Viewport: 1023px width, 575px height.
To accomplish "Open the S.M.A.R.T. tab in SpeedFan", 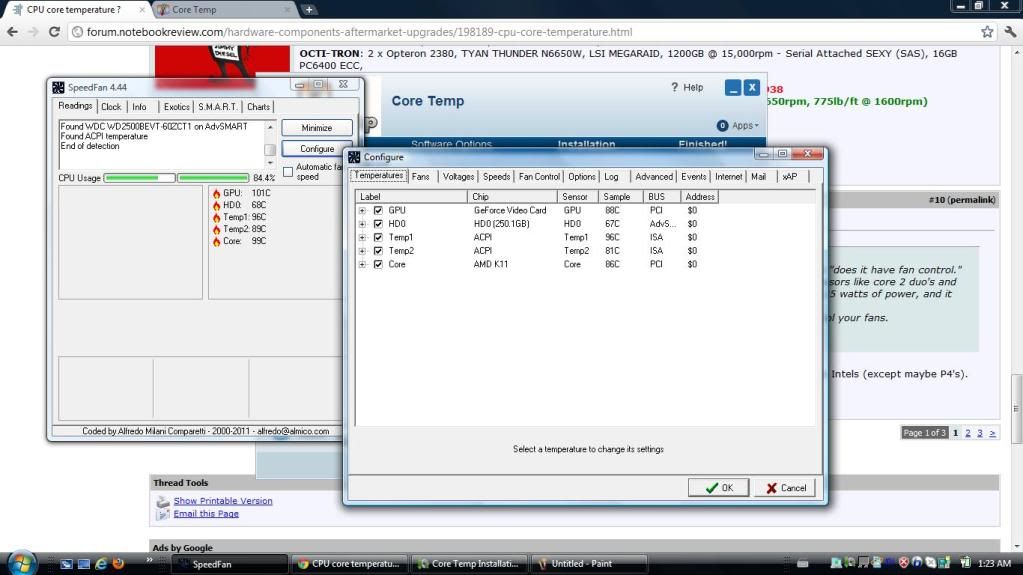I will pos(218,107).
